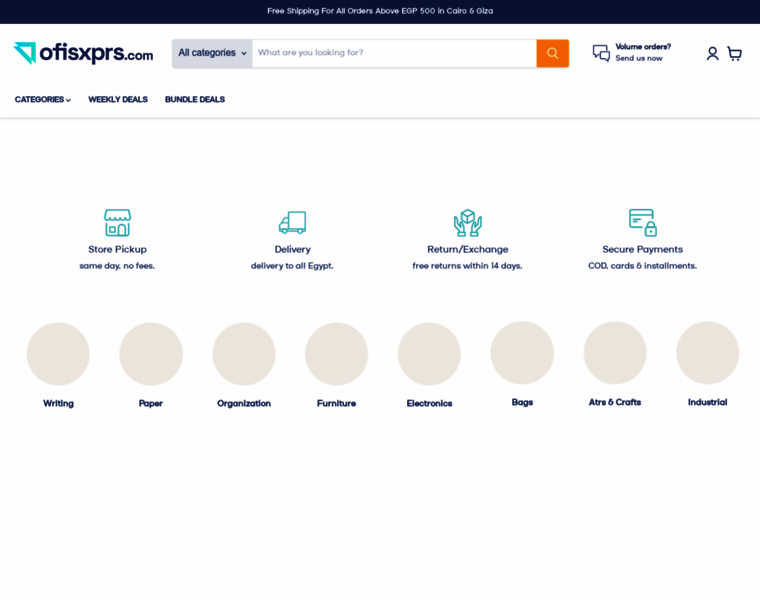Click the 'Secure Payments' heading
The height and width of the screenshot is (600, 760).
click(643, 249)
